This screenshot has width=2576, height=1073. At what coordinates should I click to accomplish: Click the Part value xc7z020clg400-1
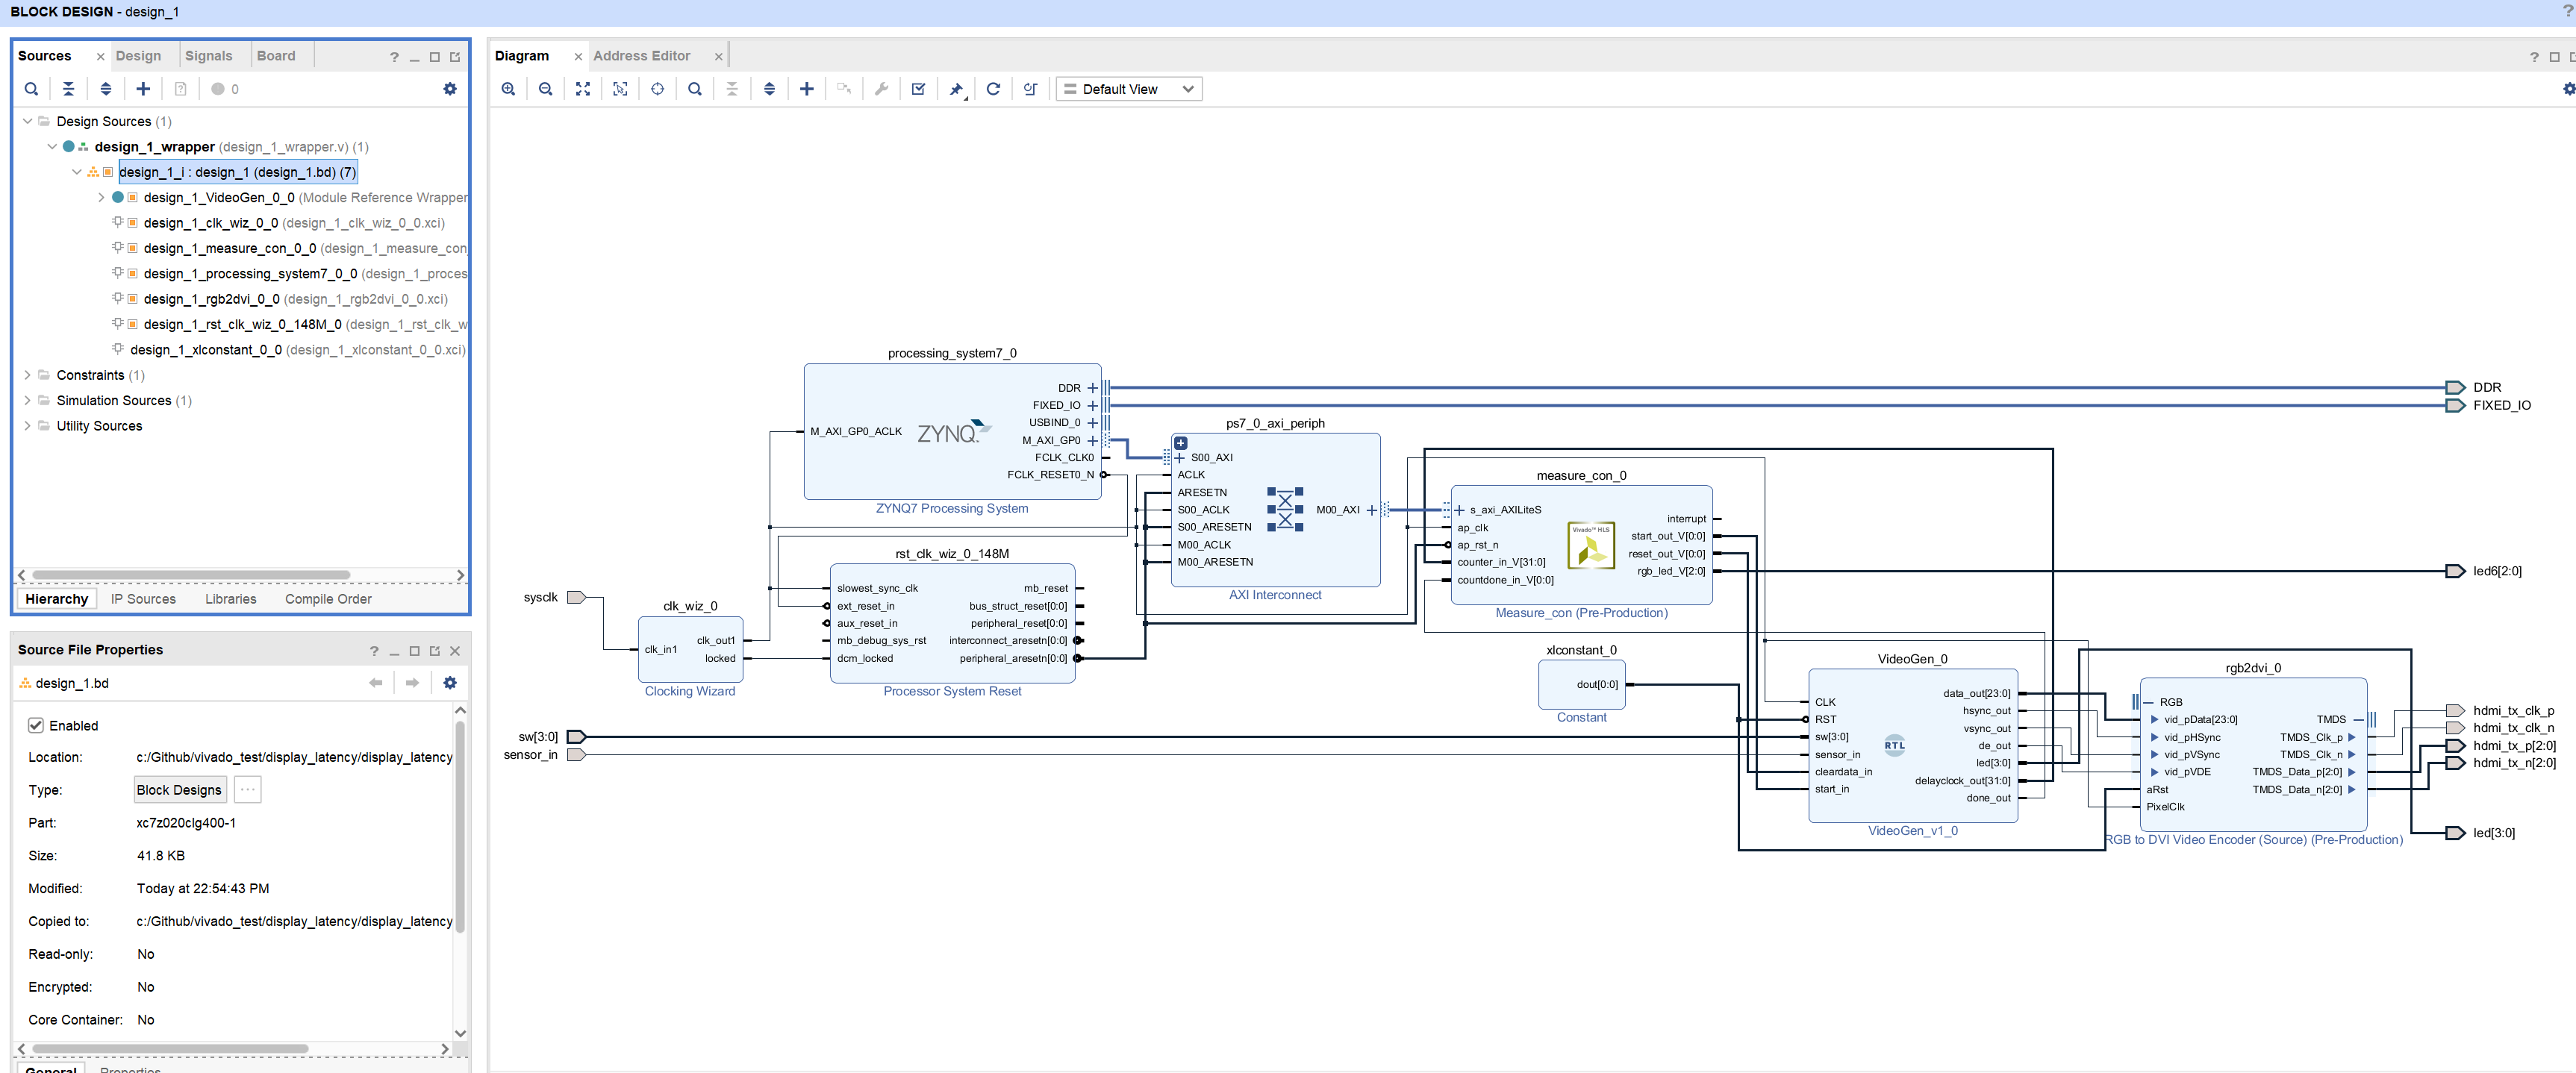click(x=186, y=823)
